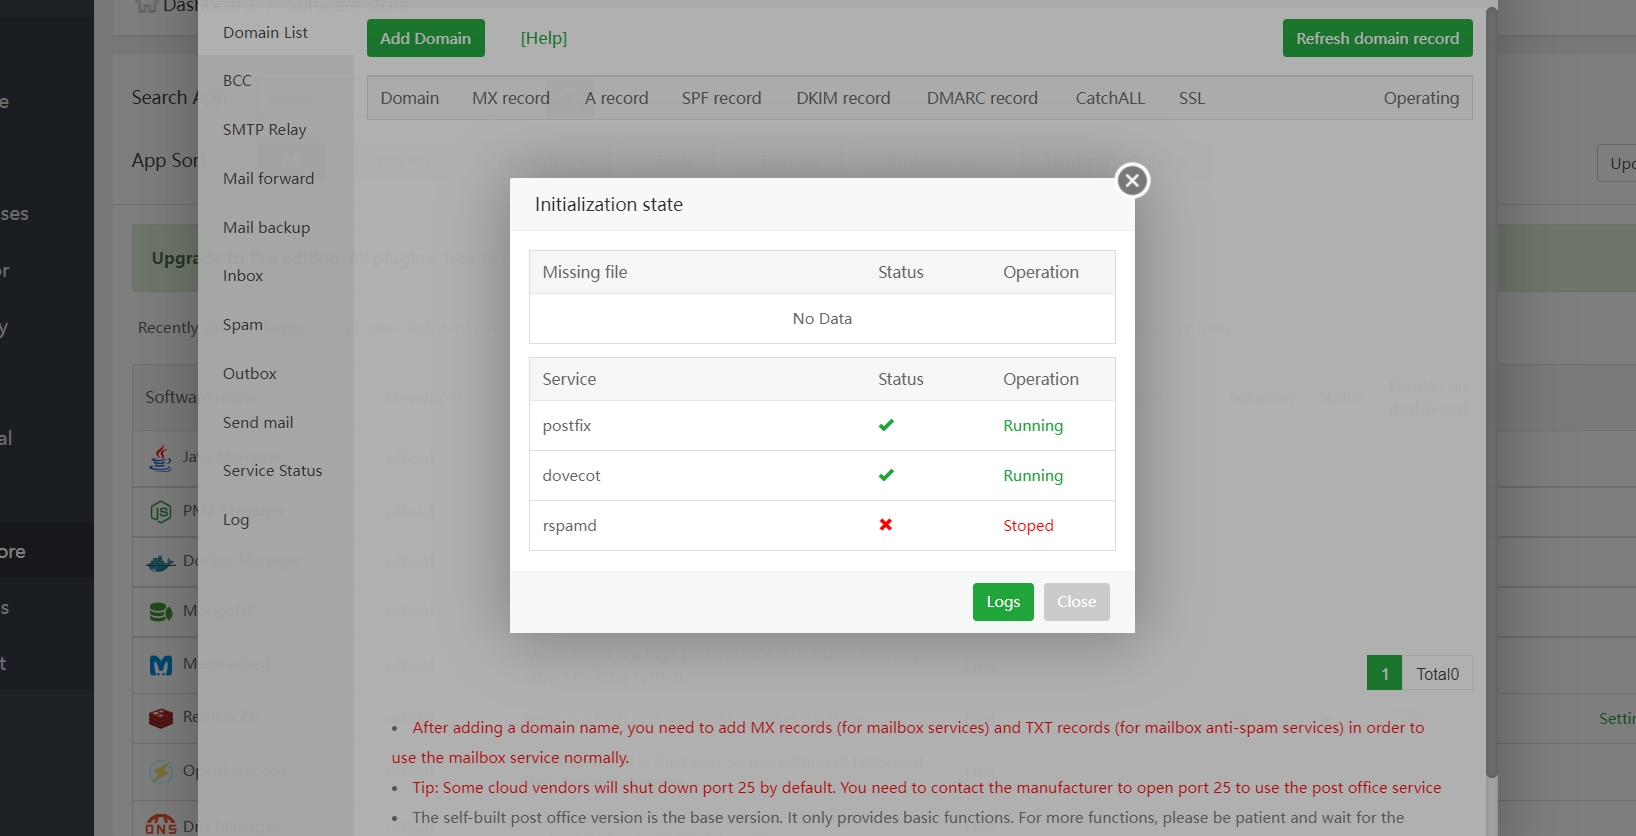This screenshot has width=1636, height=836.
Task: Click Refresh domain record button
Action: [x=1377, y=38]
